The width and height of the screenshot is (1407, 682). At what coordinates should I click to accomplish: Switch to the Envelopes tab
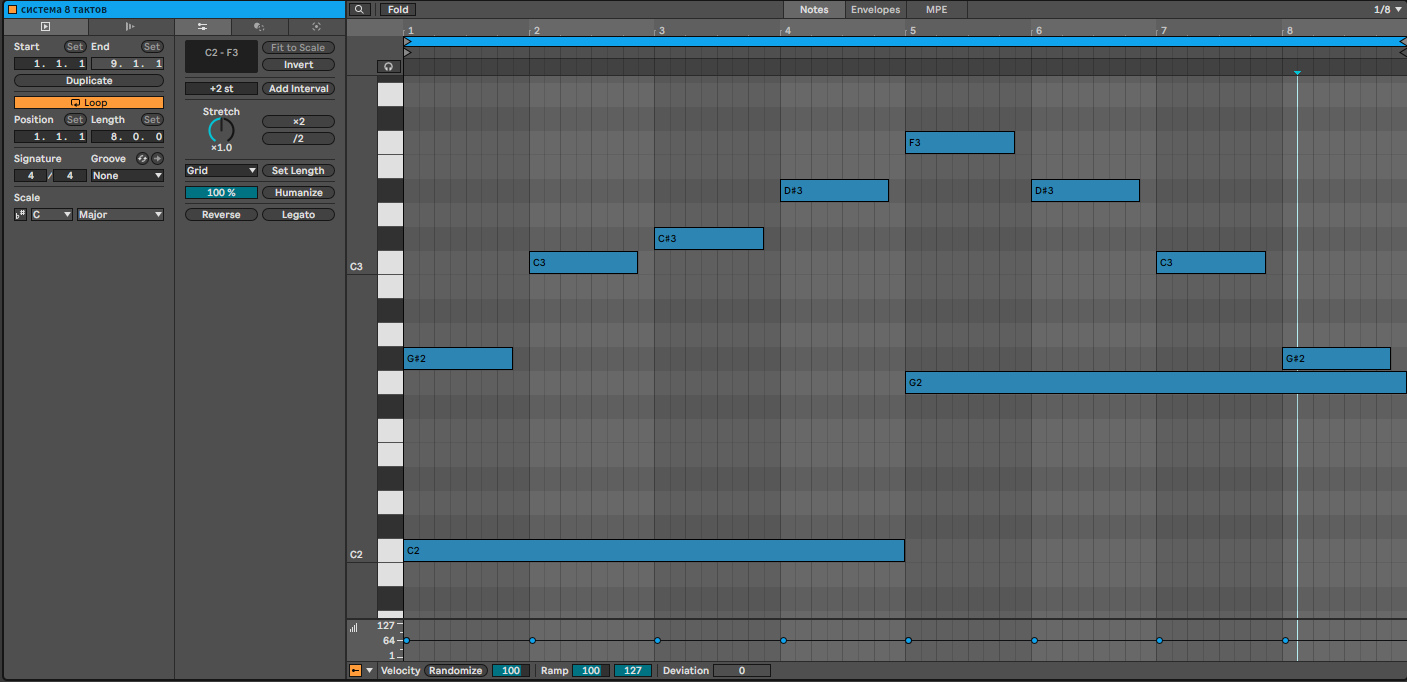[x=876, y=10]
